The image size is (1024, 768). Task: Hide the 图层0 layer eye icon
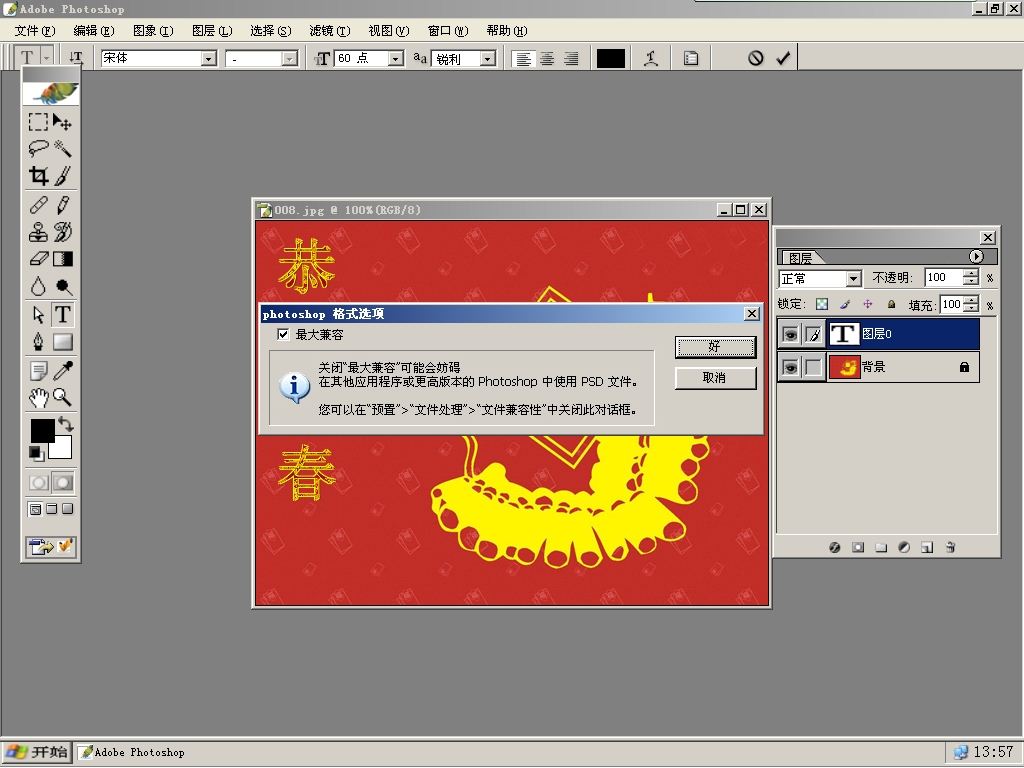(x=790, y=334)
